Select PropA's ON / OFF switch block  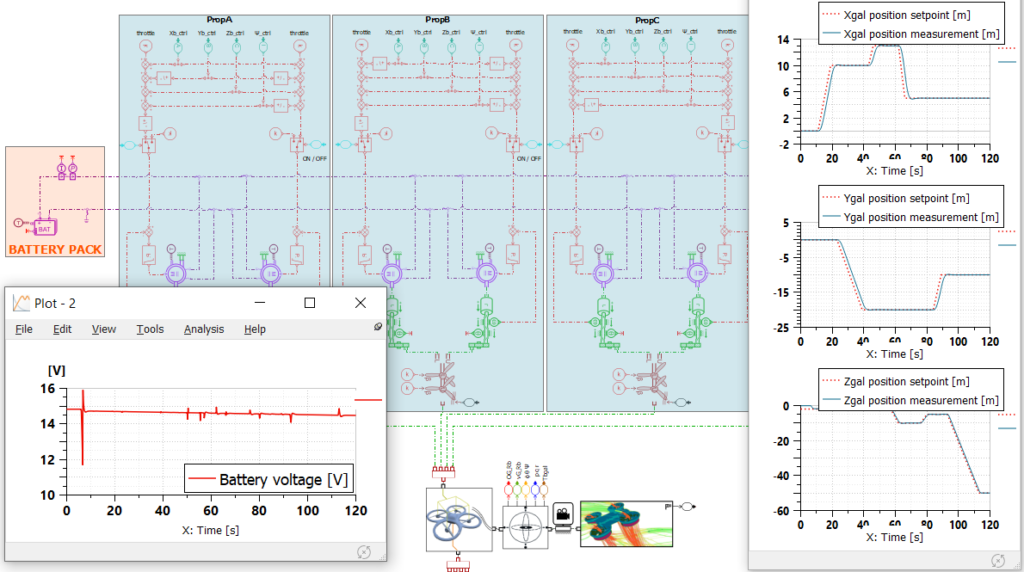(x=297, y=144)
